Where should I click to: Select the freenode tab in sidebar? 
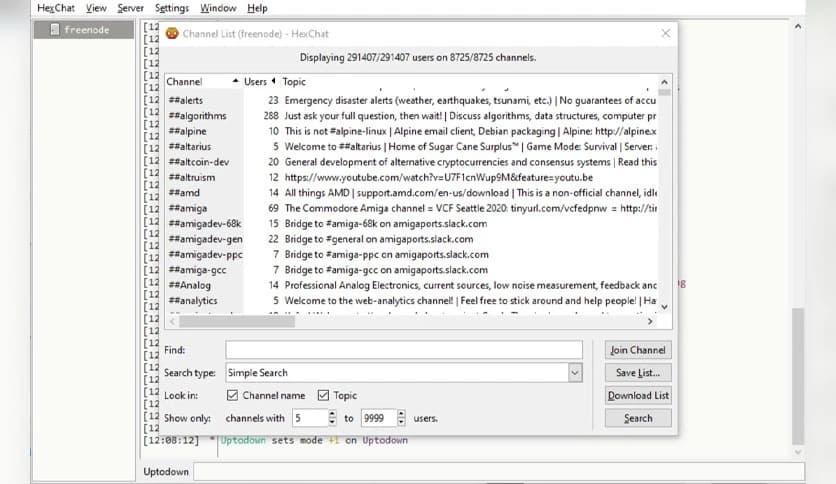tap(84, 29)
